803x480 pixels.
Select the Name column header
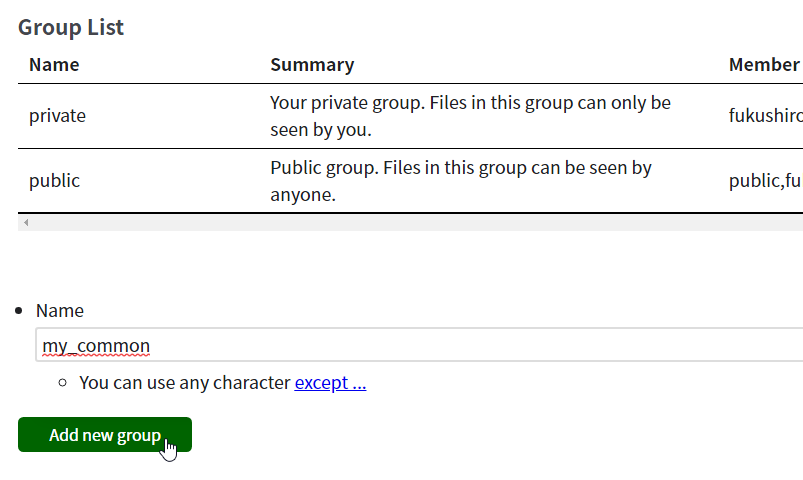pos(54,65)
